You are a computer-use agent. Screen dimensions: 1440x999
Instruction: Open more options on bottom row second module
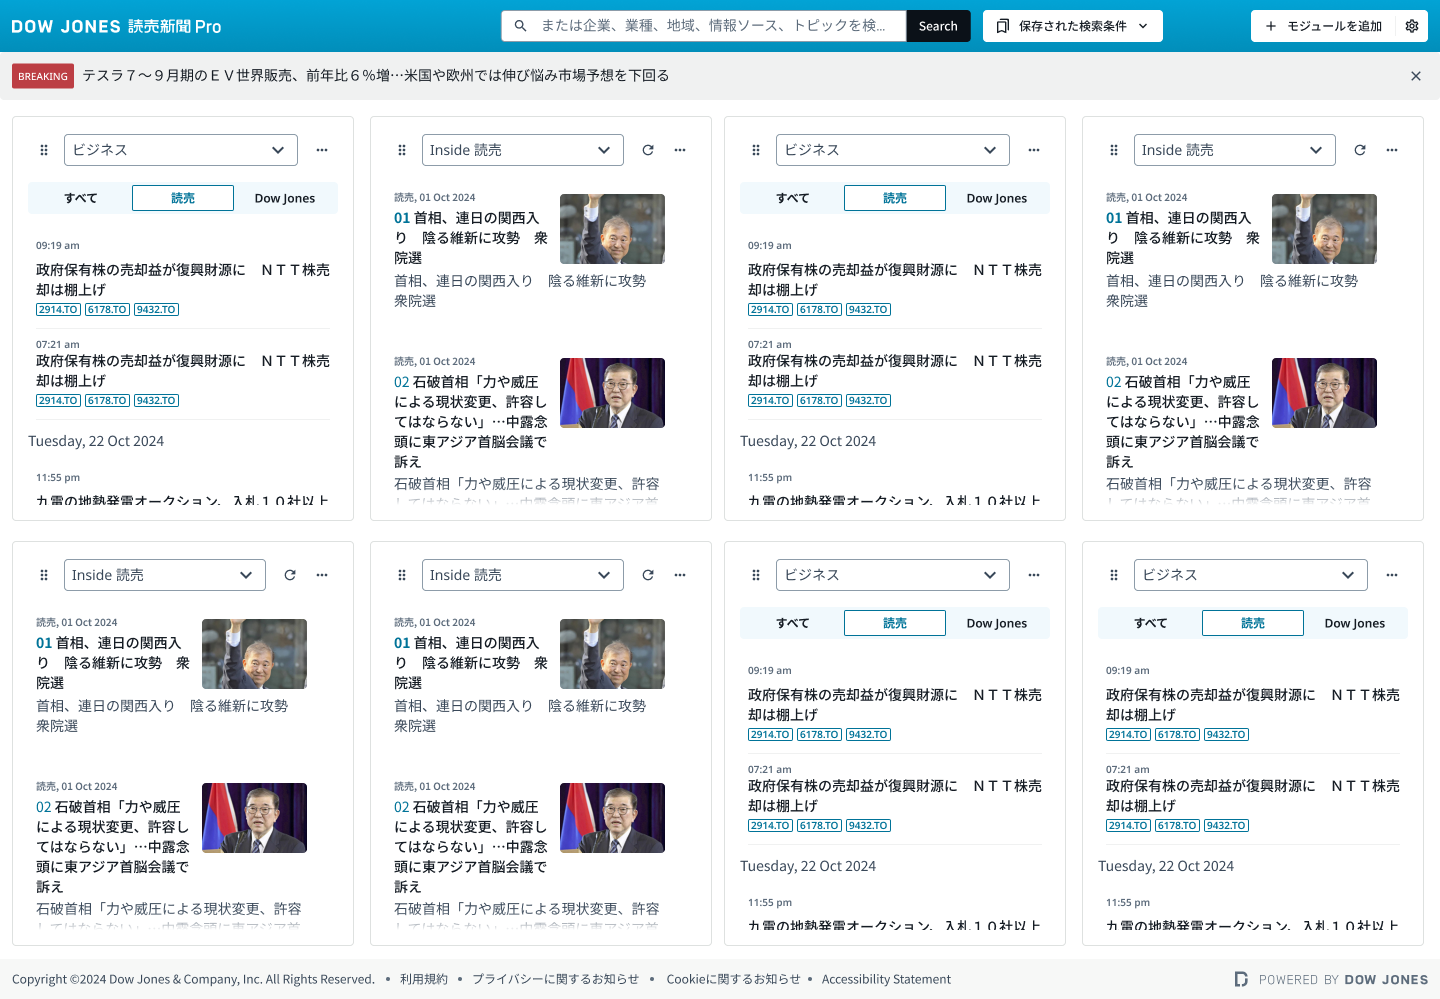680,575
